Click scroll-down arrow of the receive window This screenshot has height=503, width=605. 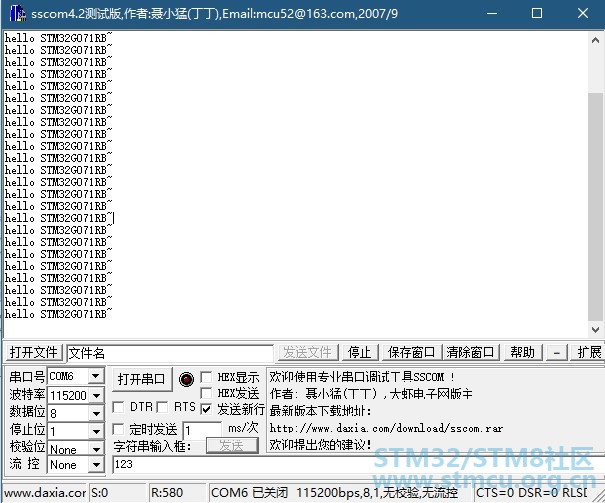point(595,330)
